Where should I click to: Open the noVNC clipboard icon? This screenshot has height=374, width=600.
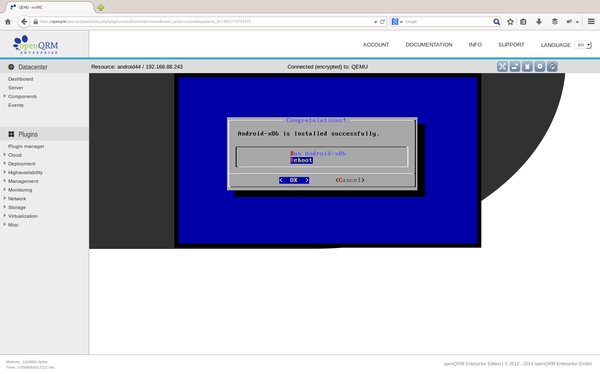pyautogui.click(x=527, y=67)
